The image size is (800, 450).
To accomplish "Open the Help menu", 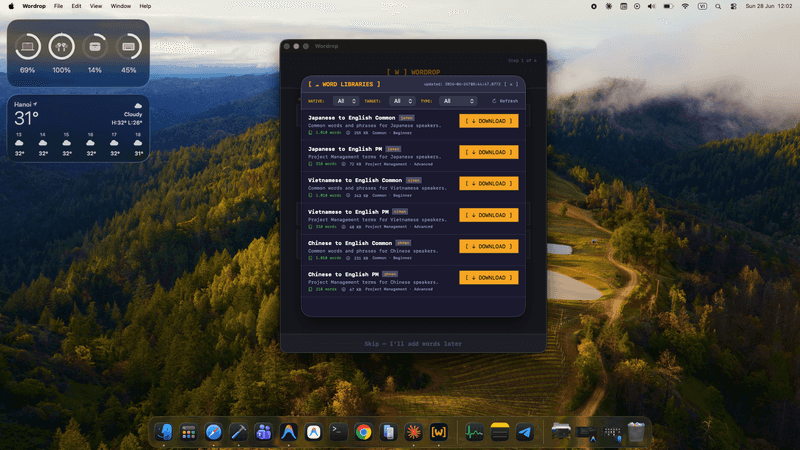I will [x=145, y=6].
